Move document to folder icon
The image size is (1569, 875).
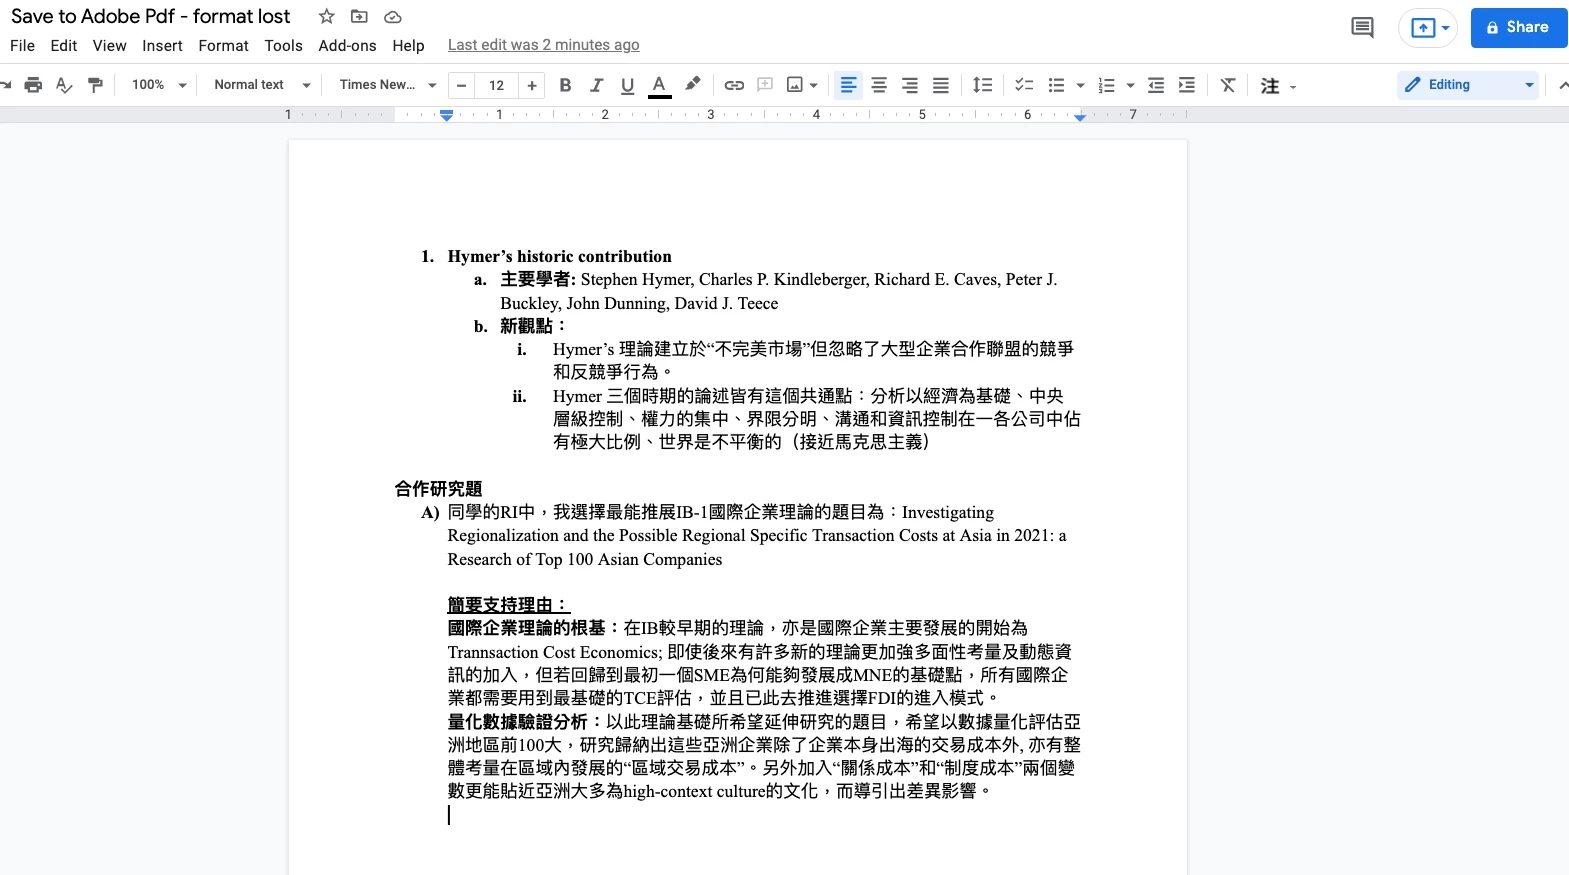pos(359,16)
